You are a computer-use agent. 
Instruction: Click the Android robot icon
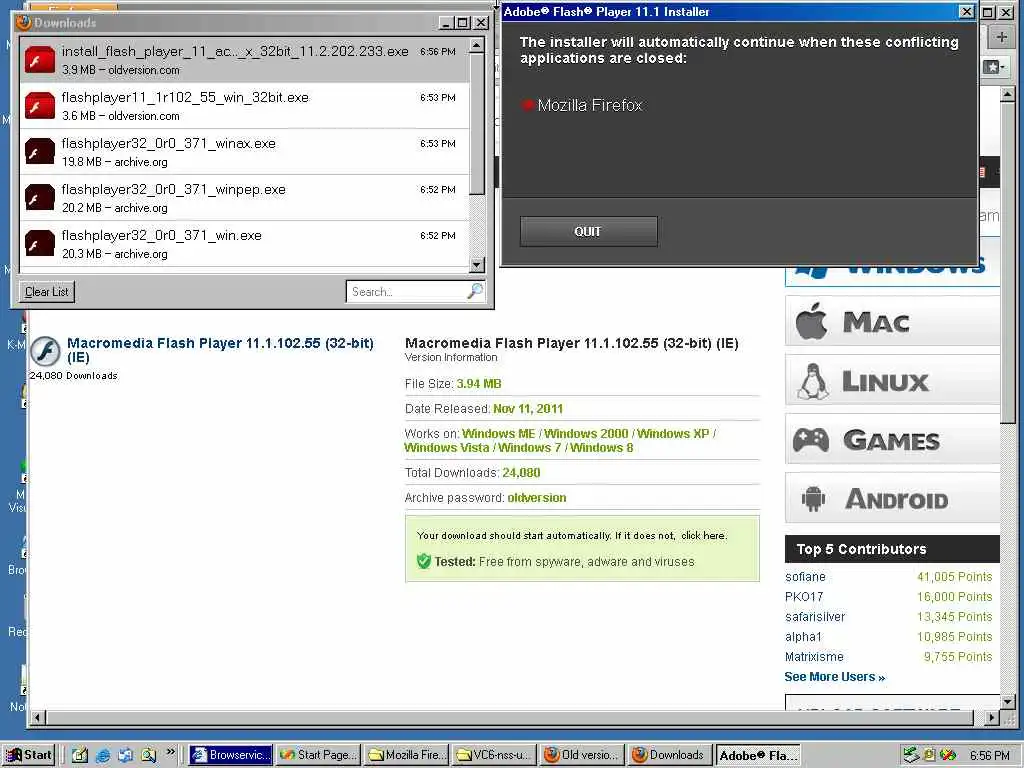(x=813, y=500)
